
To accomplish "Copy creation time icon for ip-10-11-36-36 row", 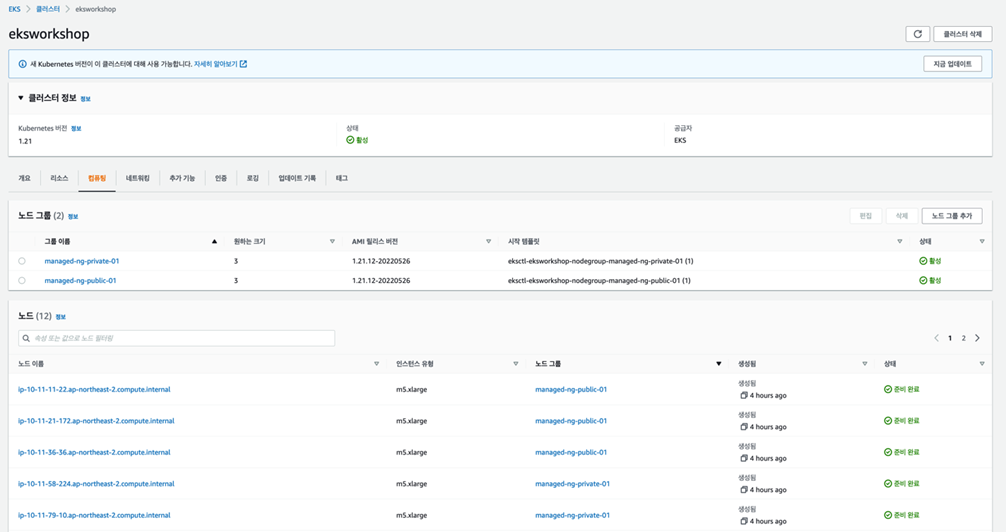I will 744,458.
